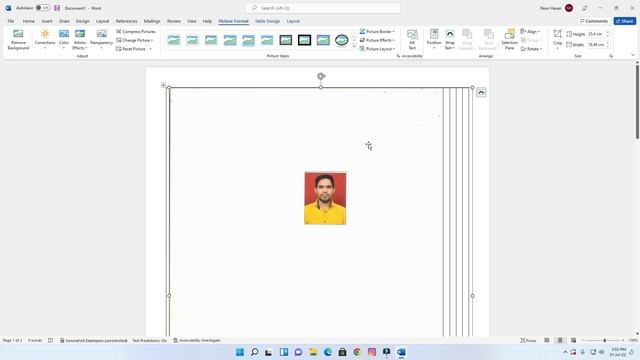Click Text Predictions: On in status bar
This screenshot has height=360, width=640.
(149, 340)
